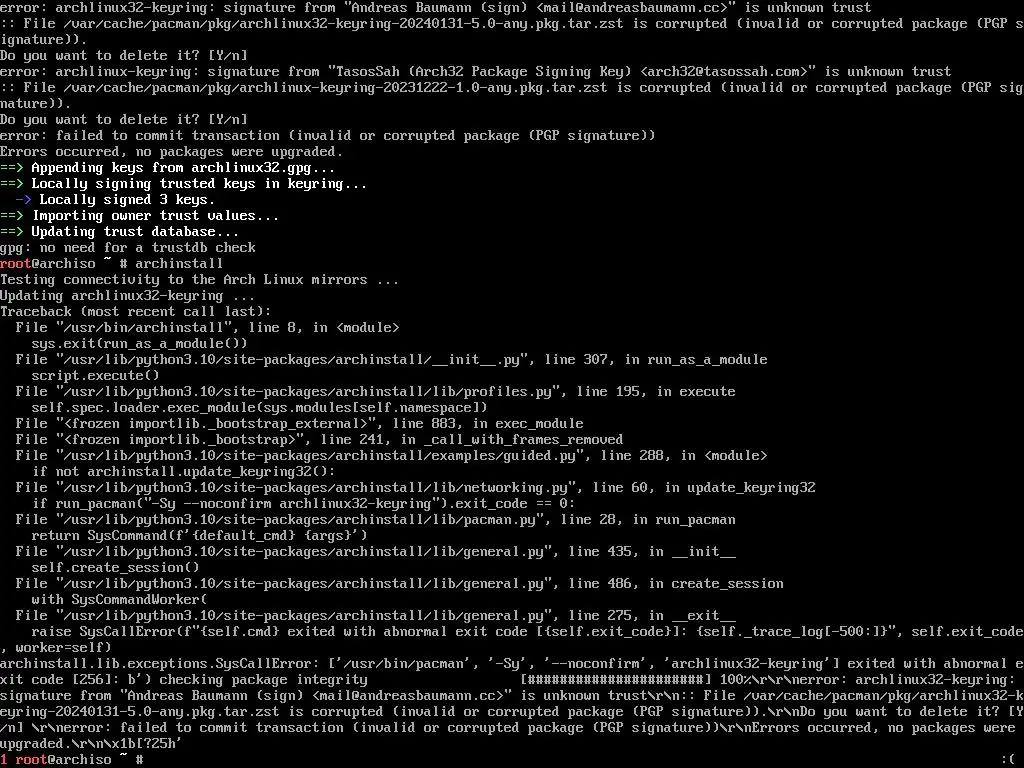Click the green arrow before 'Updating trust database'
The image size is (1024, 768).
[12, 232]
